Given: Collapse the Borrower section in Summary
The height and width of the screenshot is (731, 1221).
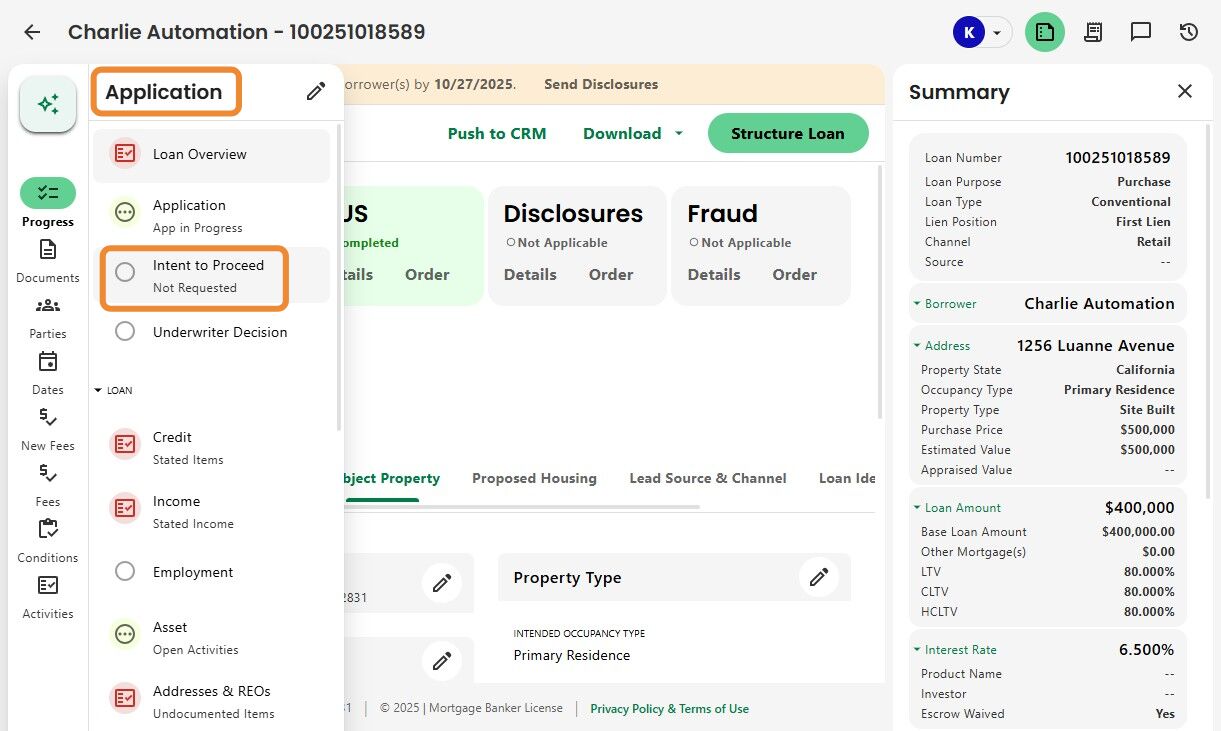Looking at the screenshot, I should click(917, 303).
